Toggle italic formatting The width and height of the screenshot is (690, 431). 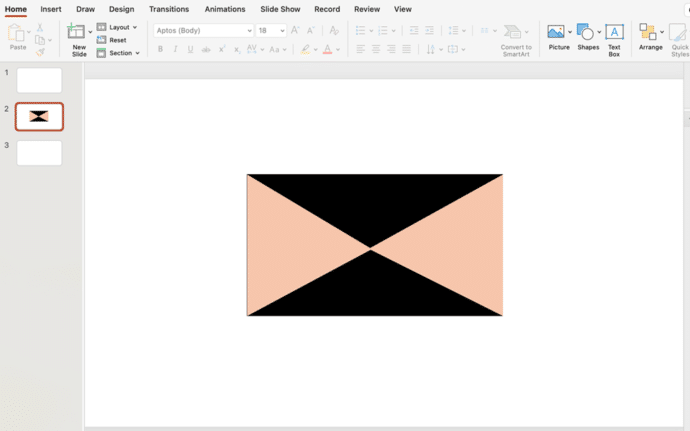[175, 49]
